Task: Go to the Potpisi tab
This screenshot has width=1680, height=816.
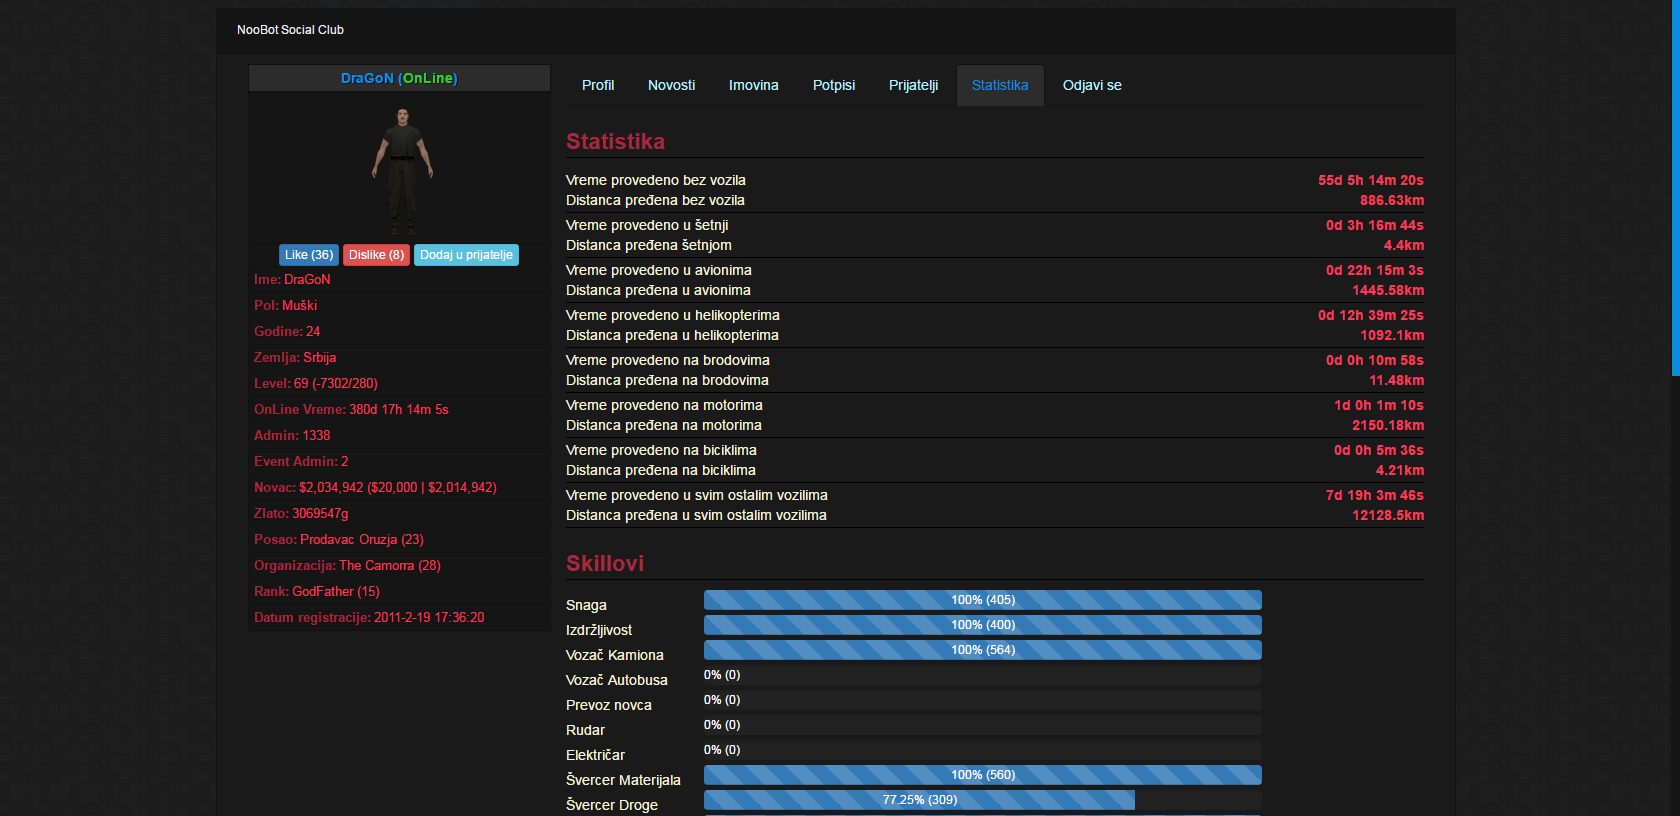Action: [833, 85]
